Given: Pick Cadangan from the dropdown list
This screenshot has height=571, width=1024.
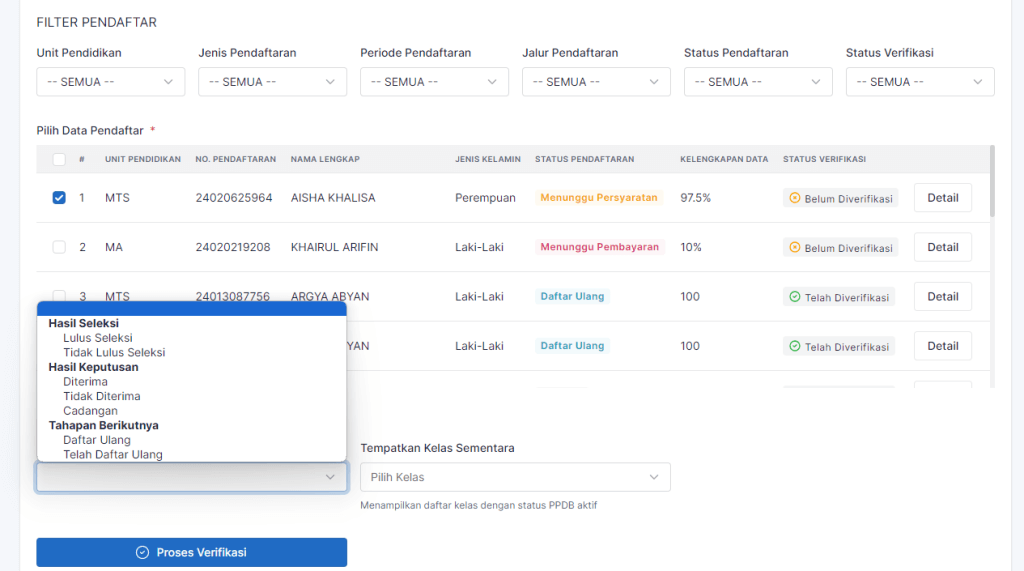Looking at the screenshot, I should [90, 411].
